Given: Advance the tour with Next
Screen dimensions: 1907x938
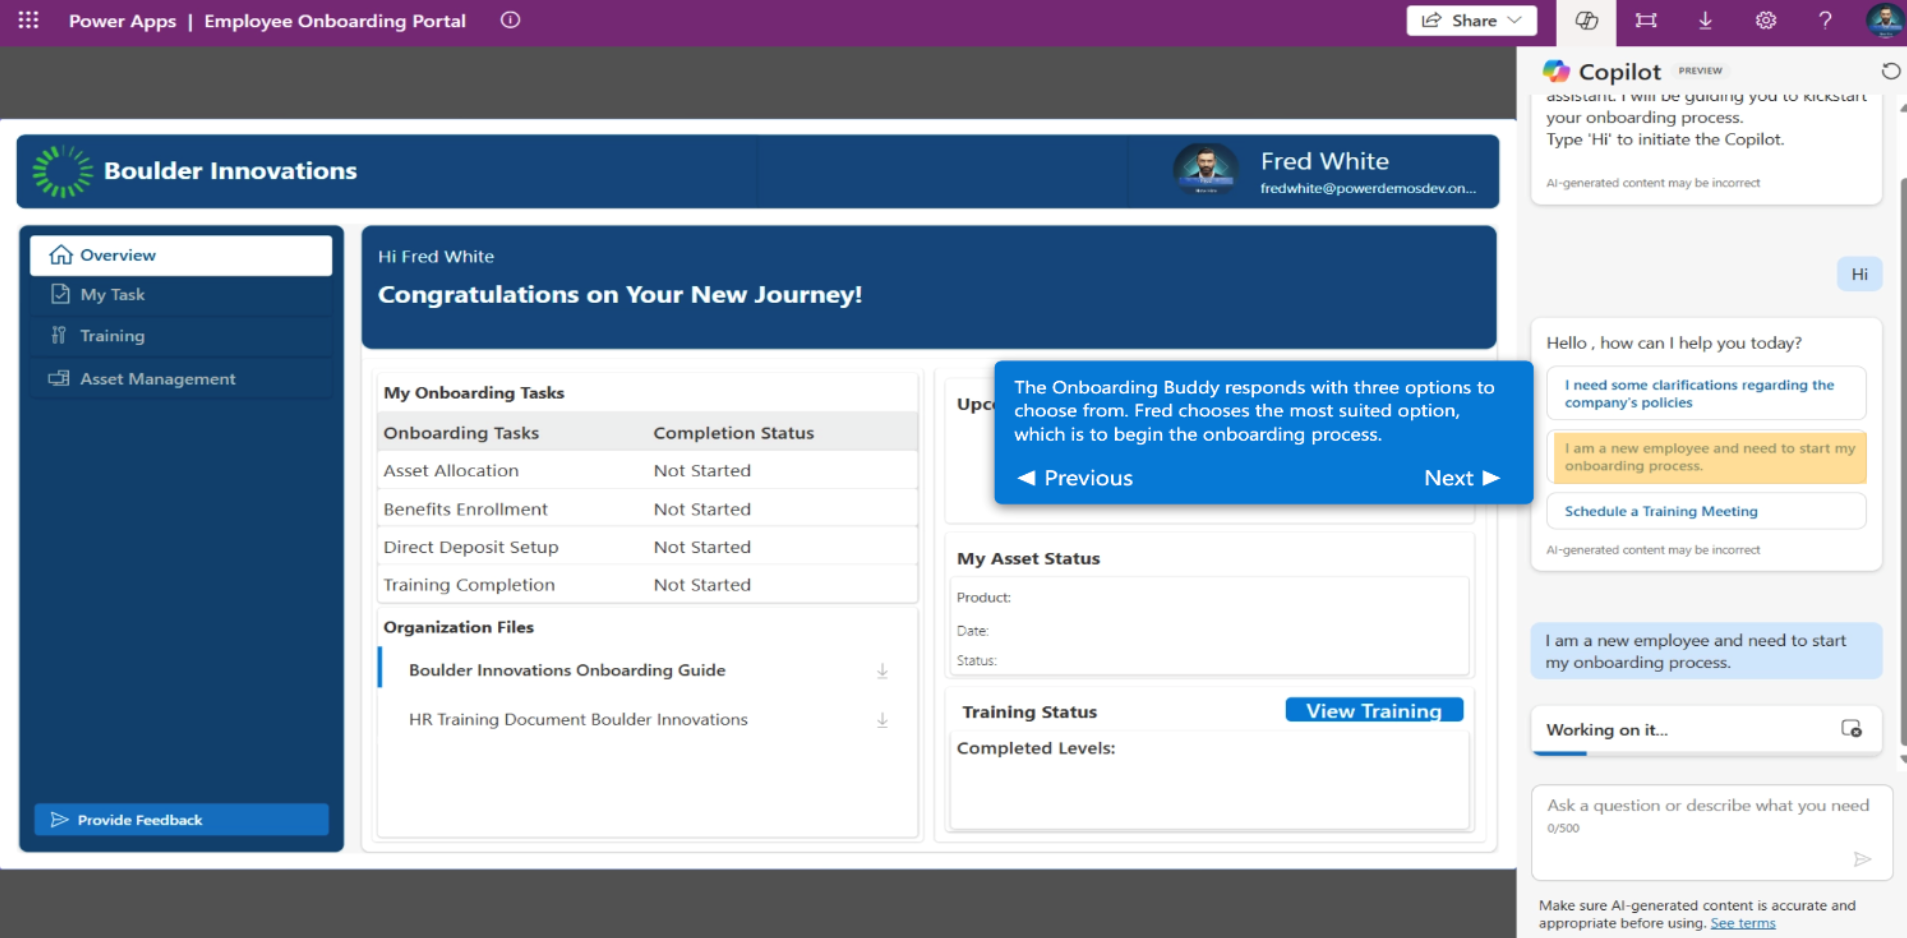Looking at the screenshot, I should (1461, 478).
